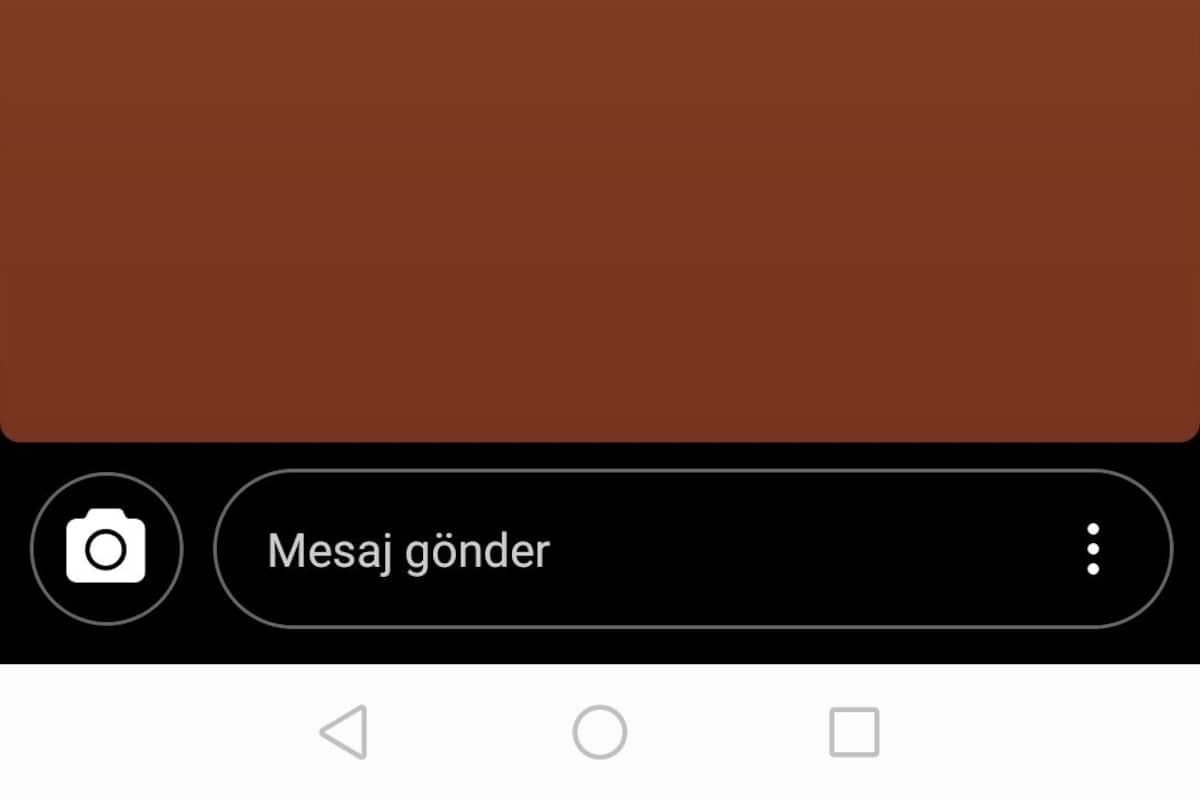Tap the brown story image area

(x=600, y=220)
